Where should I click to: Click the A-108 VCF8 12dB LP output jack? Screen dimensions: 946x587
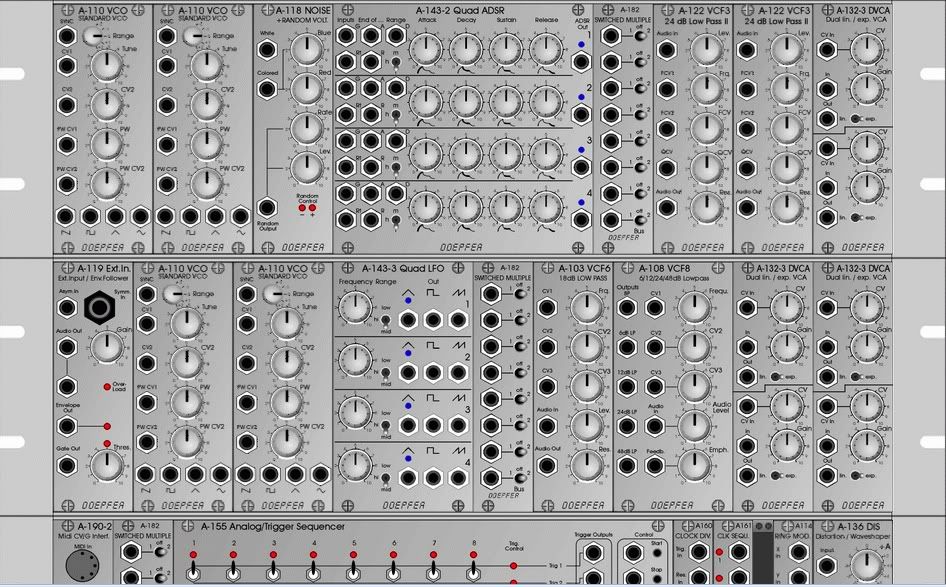pyautogui.click(x=627, y=387)
